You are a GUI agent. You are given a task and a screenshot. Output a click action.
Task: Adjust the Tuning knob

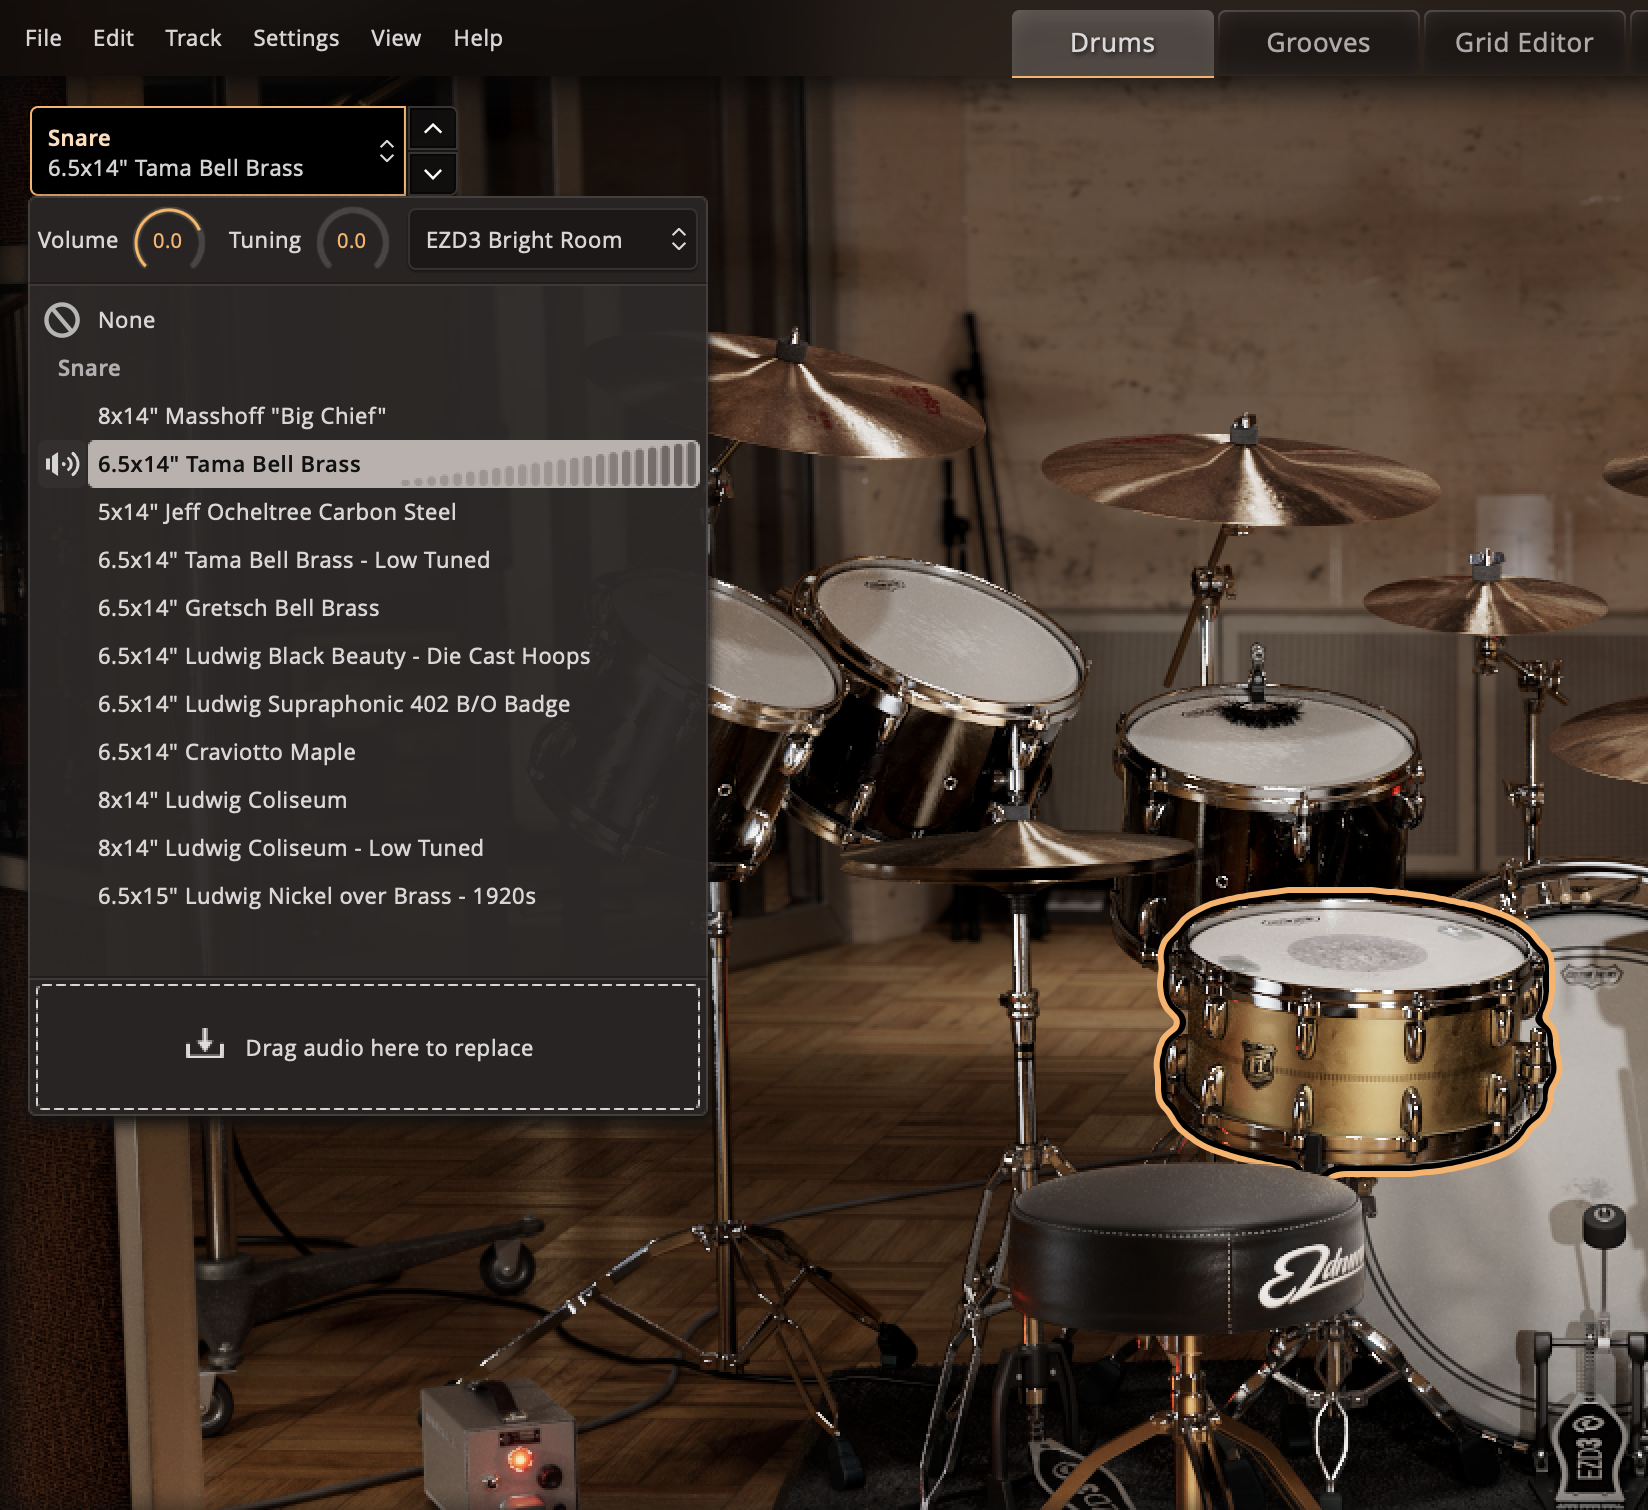point(352,240)
